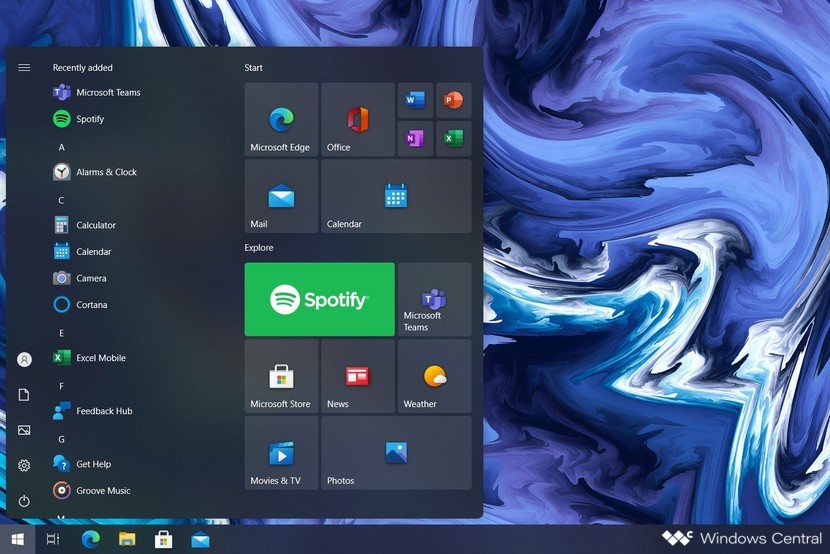Open the Weather tile
The height and width of the screenshot is (554, 830).
pyautogui.click(x=434, y=376)
